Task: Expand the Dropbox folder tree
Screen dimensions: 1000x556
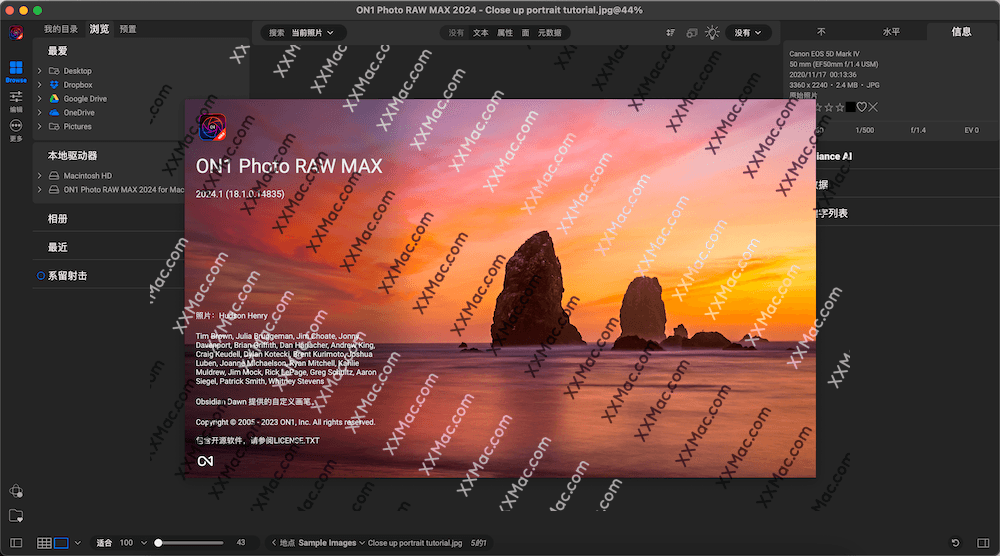Action: click(40, 85)
